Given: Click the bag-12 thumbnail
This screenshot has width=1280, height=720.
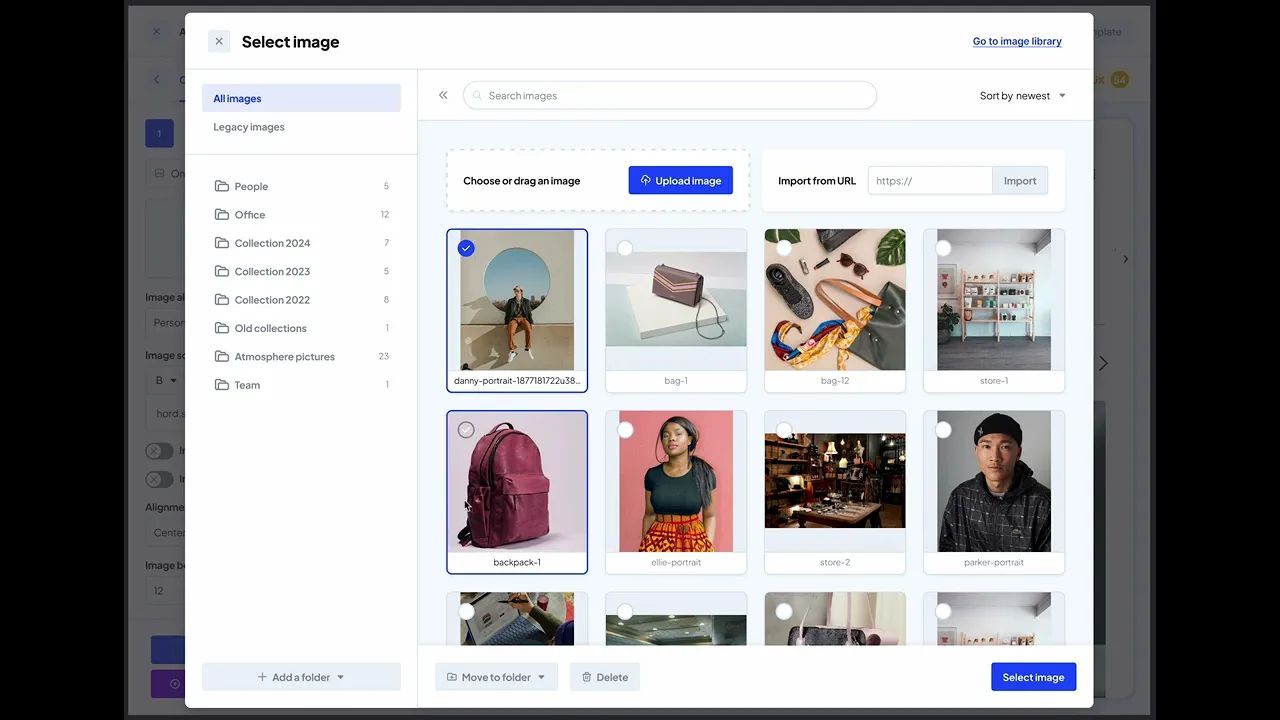Looking at the screenshot, I should point(835,300).
